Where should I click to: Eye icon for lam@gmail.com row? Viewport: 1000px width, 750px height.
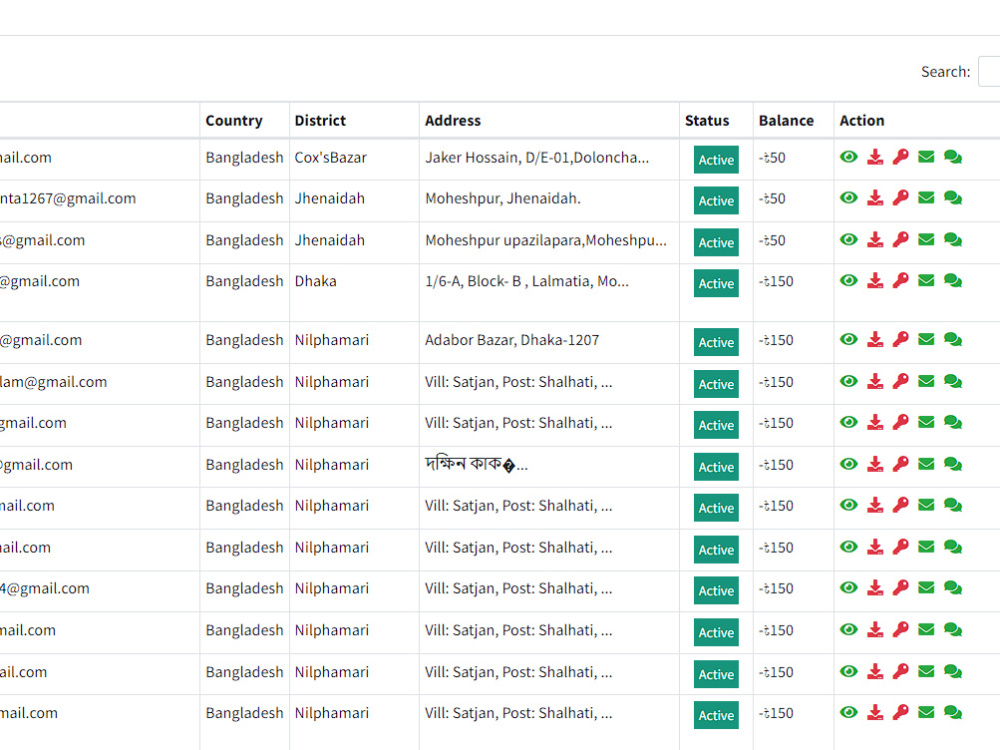[x=848, y=381]
